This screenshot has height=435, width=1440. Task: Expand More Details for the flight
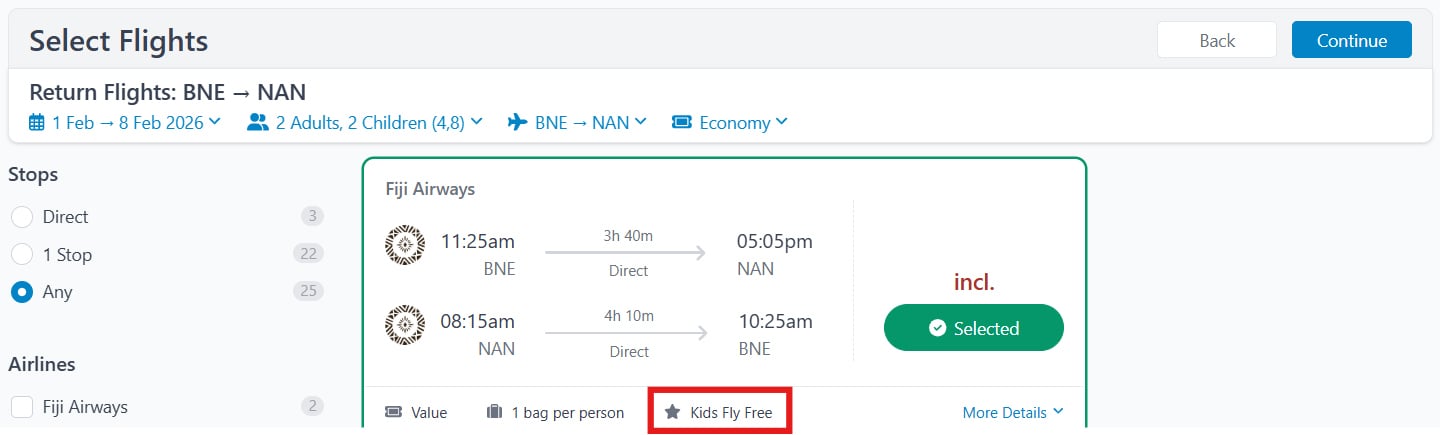click(x=1012, y=412)
